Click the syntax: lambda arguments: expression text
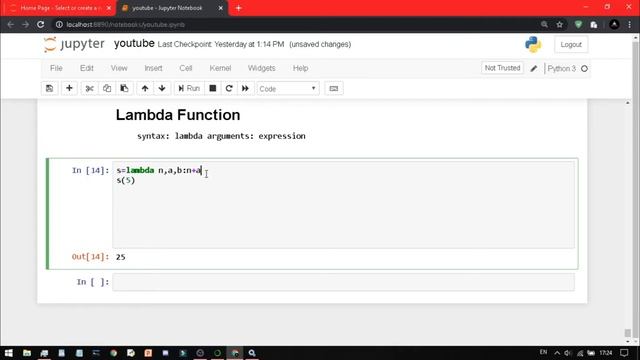Viewport: 640px width, 360px height. point(221,136)
